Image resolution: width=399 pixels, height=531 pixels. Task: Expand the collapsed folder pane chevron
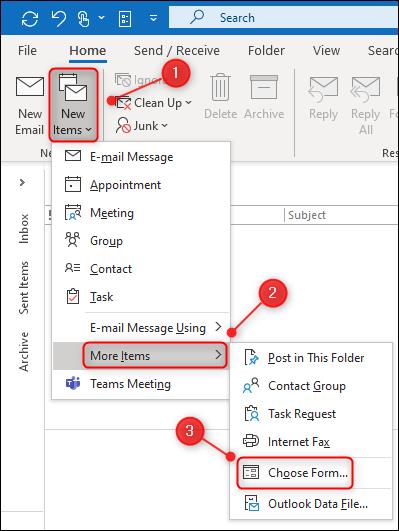[x=22, y=183]
